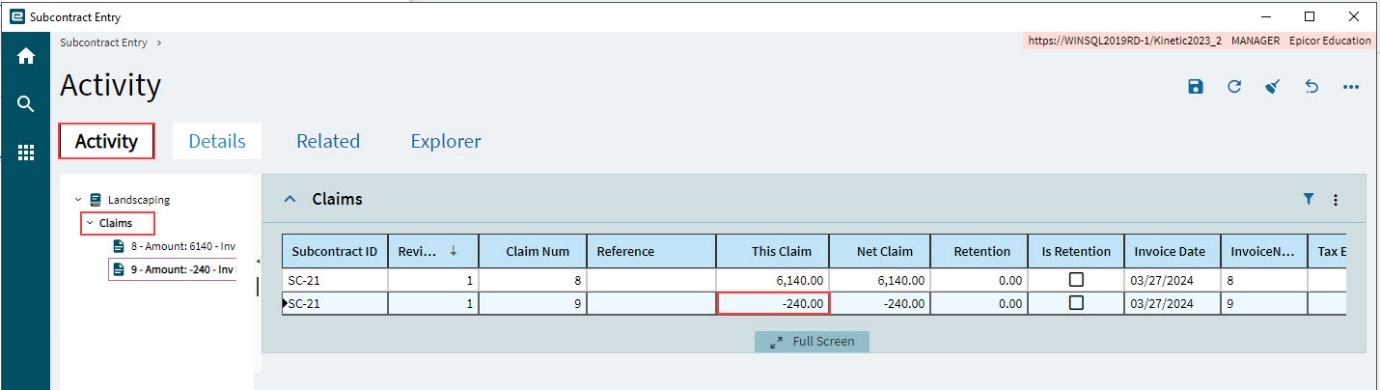
Task: Collapse the tree panel with splitter arrow
Action: pos(257,261)
